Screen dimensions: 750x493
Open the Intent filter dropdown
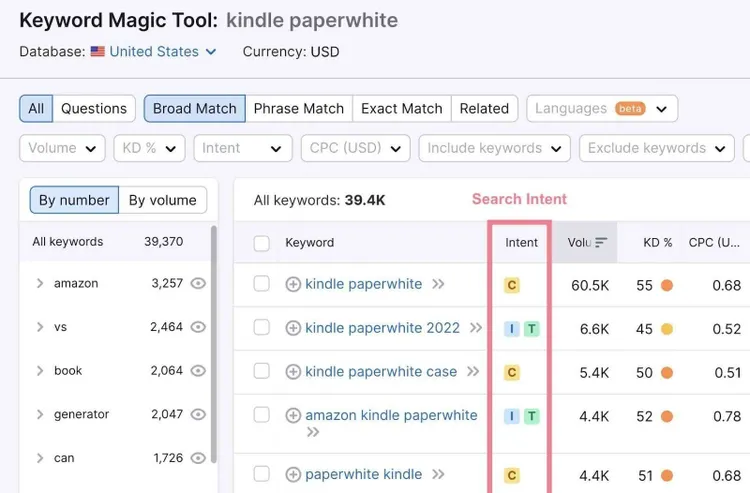coord(243,148)
